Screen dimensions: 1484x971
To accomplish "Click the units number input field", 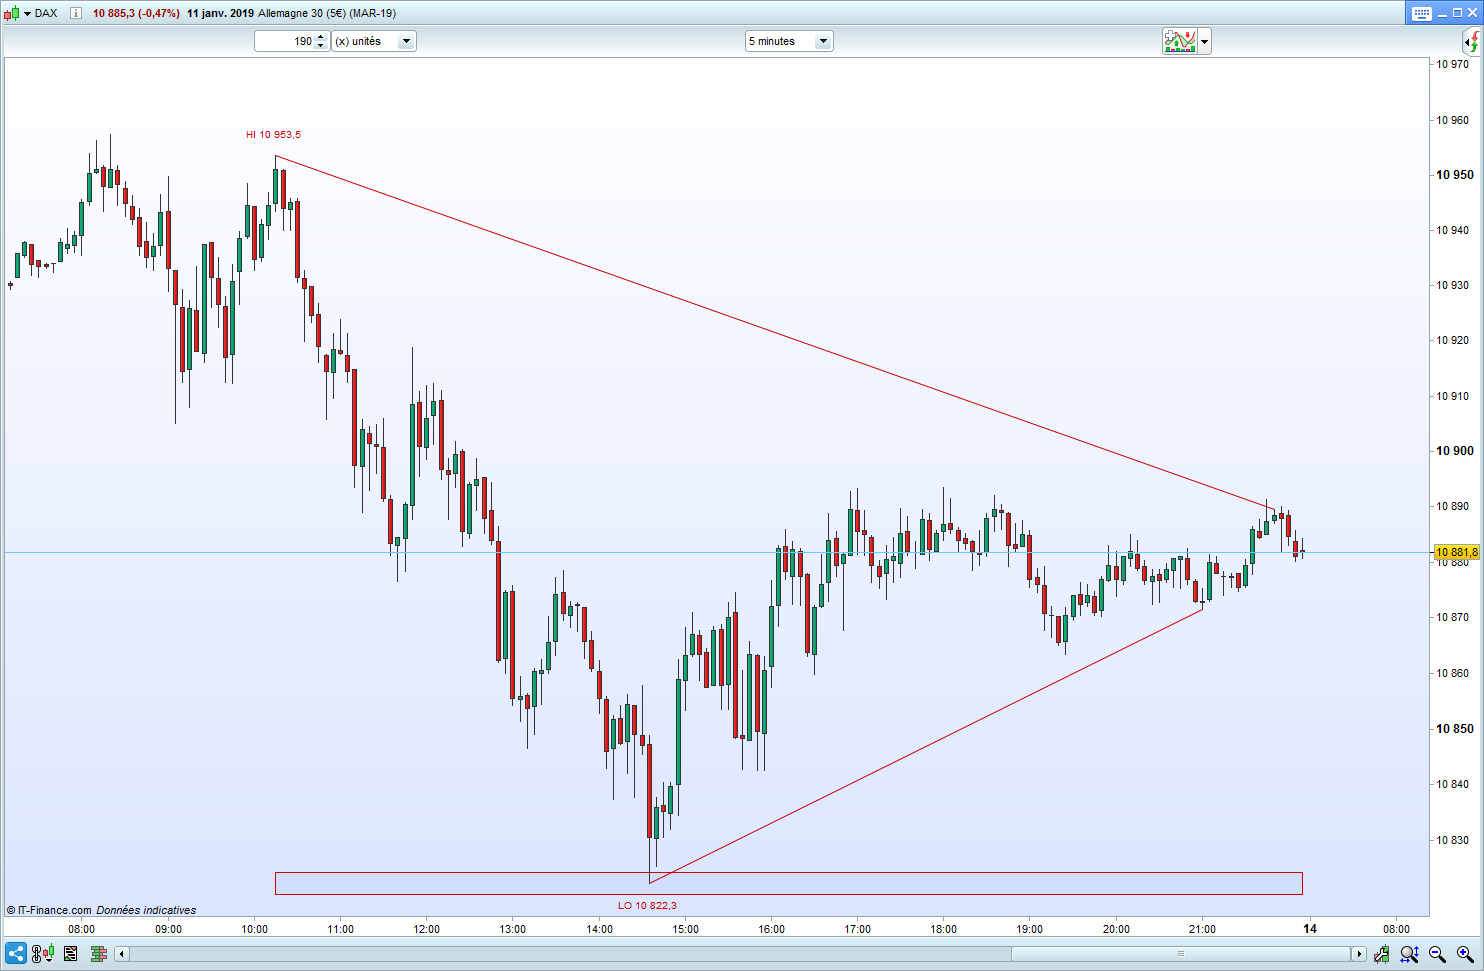I will pos(286,41).
